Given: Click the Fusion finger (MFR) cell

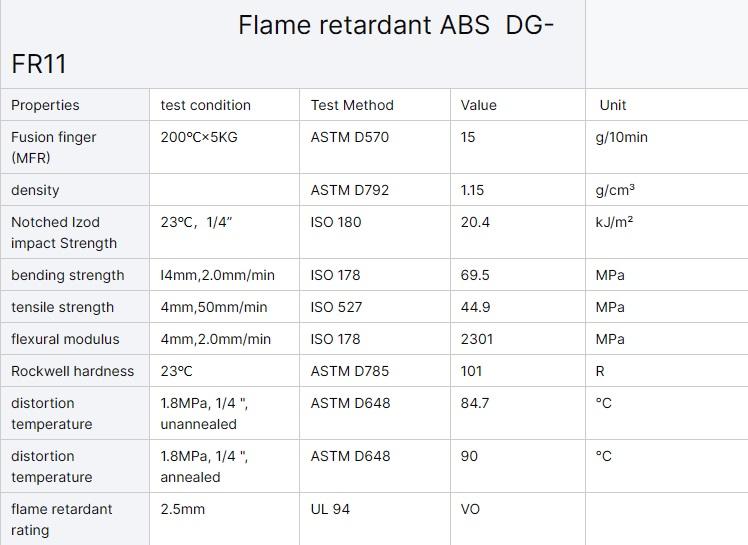Looking at the screenshot, I should [x=54, y=147].
